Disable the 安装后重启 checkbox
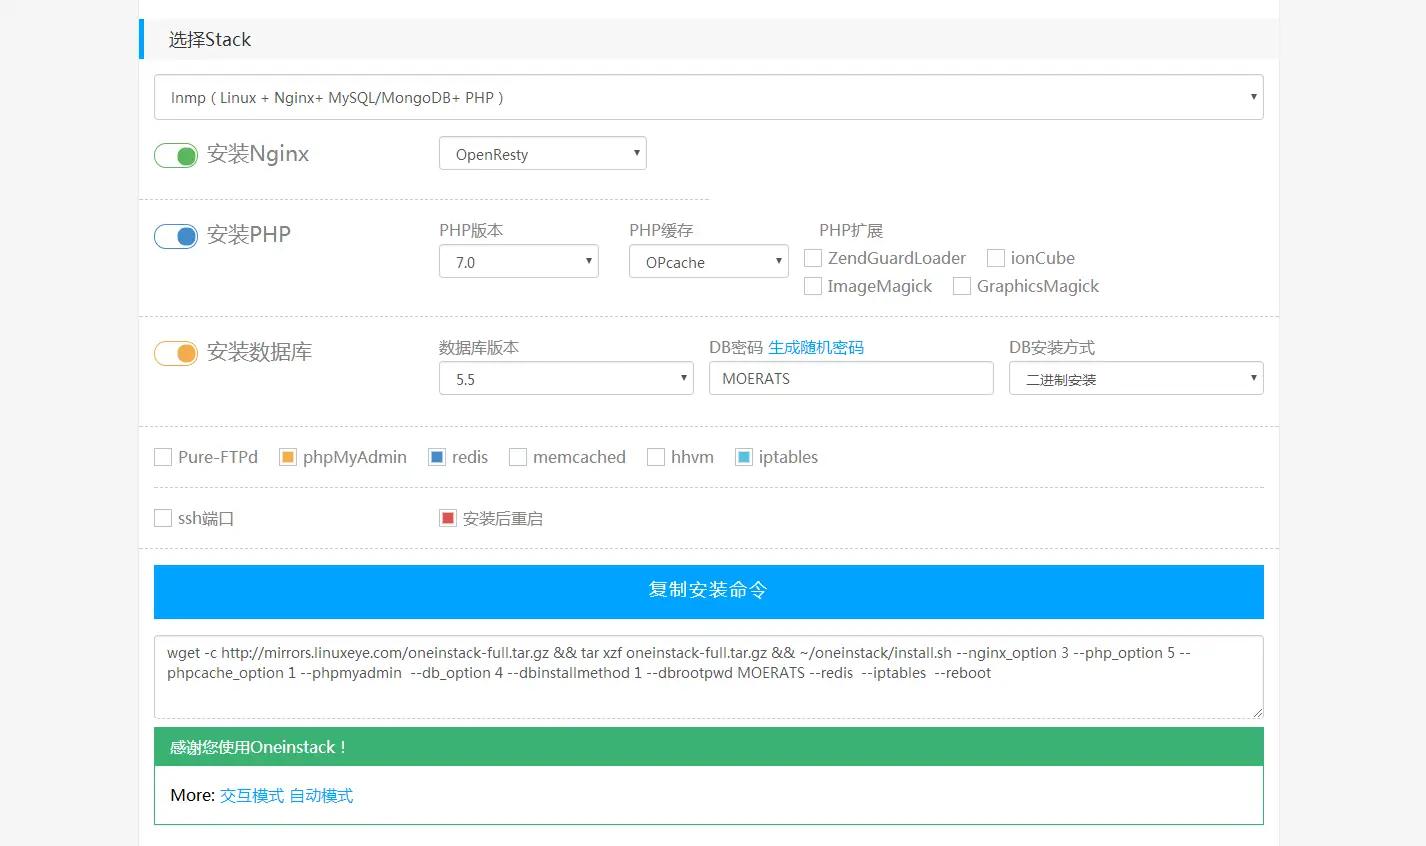The width and height of the screenshot is (1426, 846). (448, 518)
